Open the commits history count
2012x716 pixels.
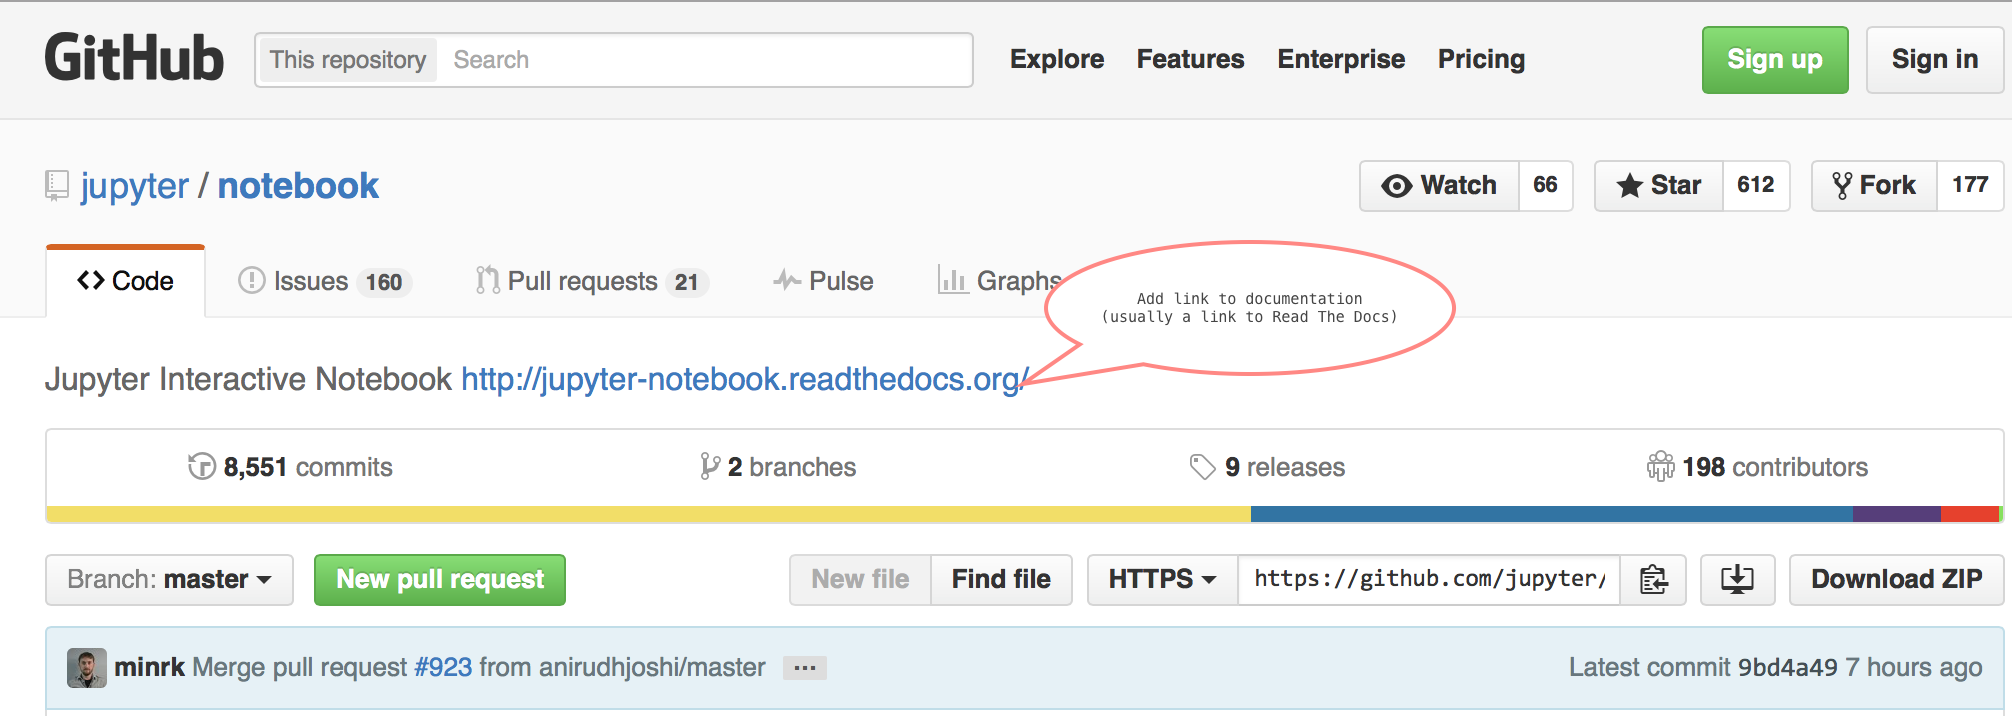point(291,467)
